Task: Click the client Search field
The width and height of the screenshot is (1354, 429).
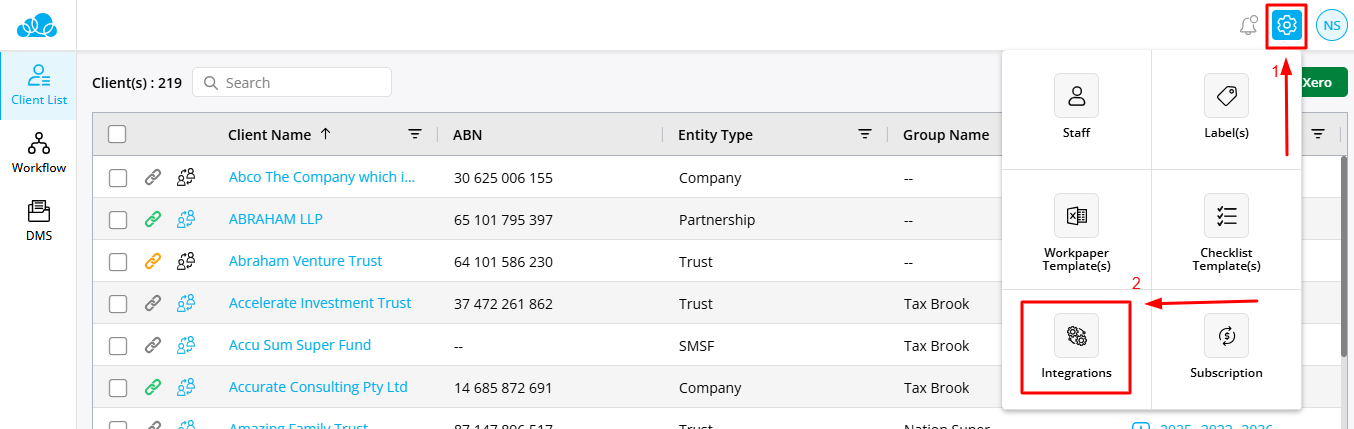Action: point(302,83)
